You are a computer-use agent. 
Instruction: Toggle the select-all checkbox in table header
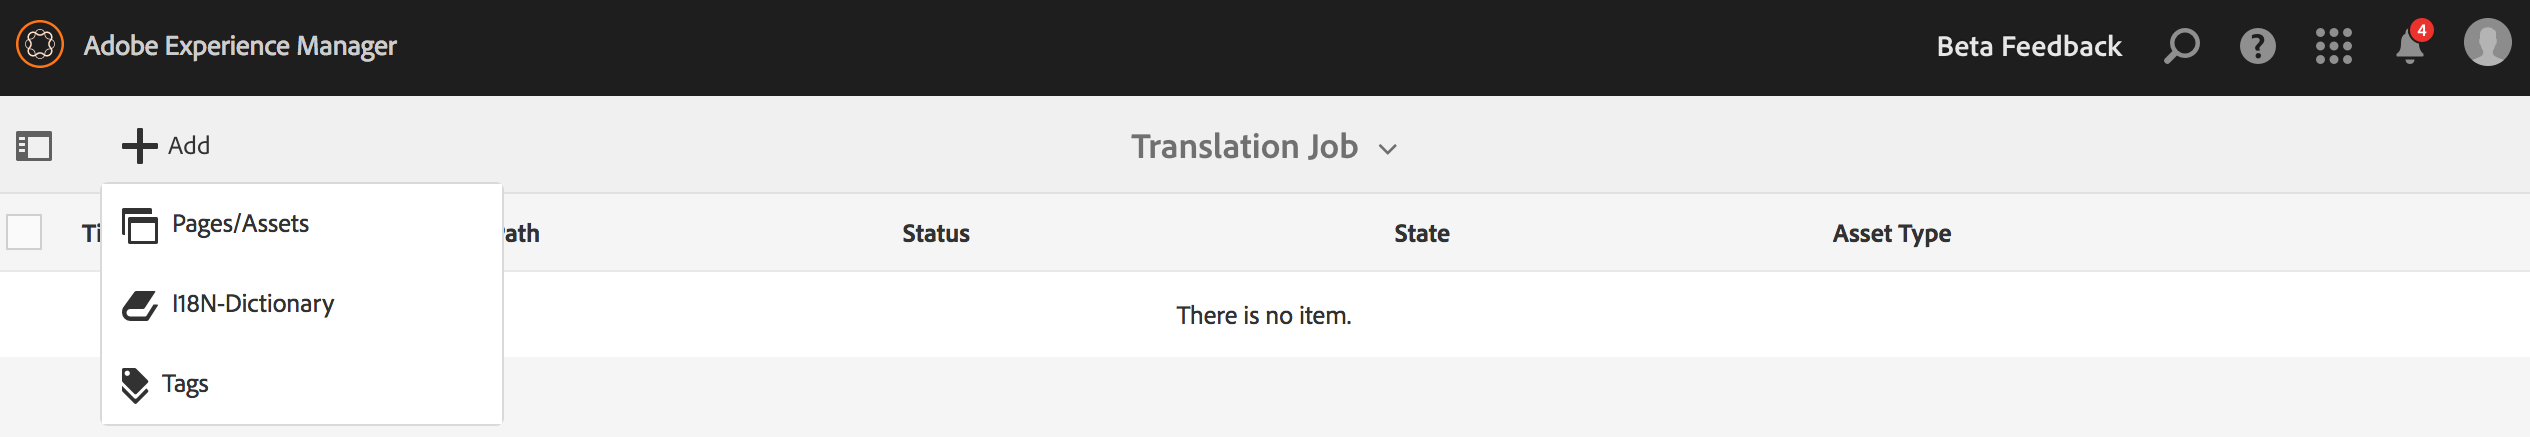tap(24, 232)
